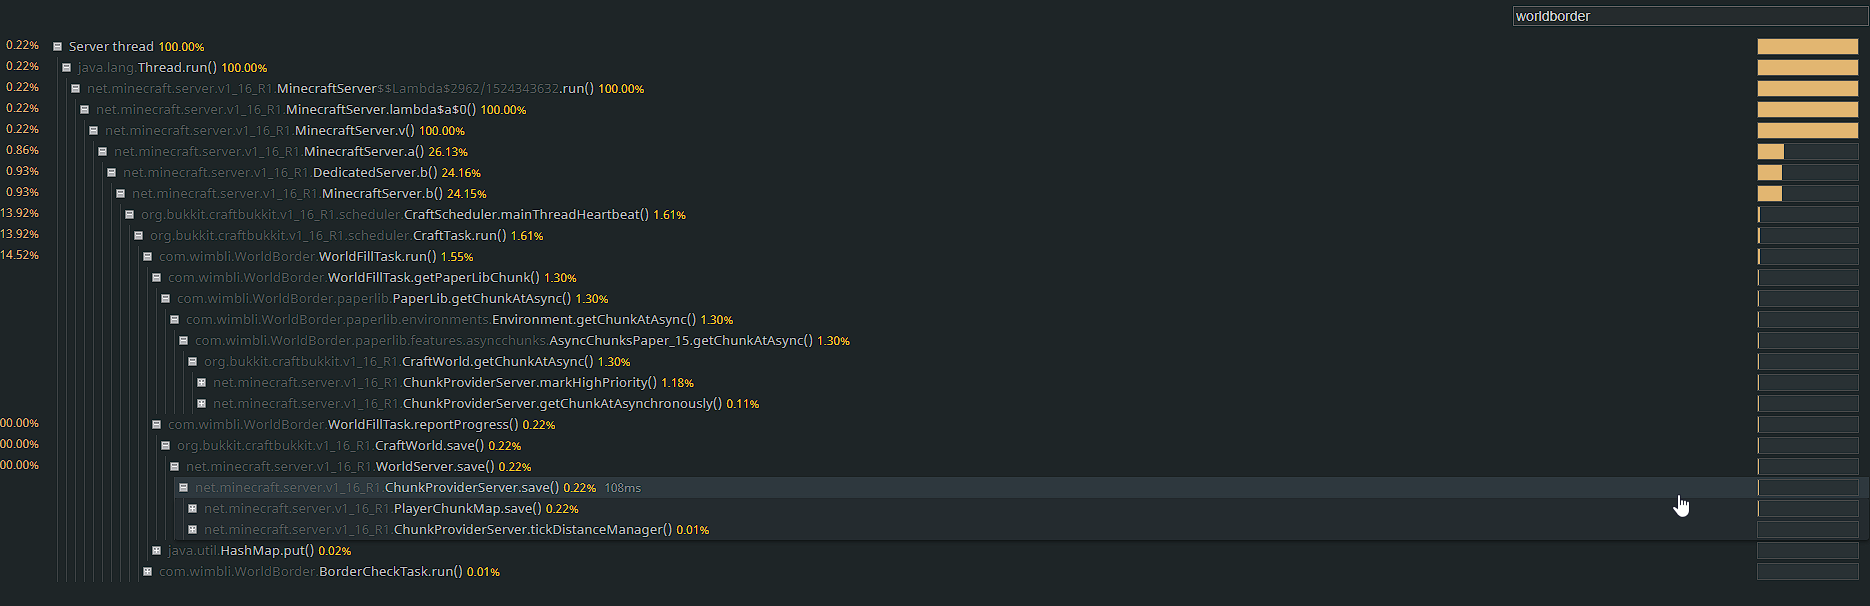Collapse the java.lang.Thread.run() node

click(67, 68)
